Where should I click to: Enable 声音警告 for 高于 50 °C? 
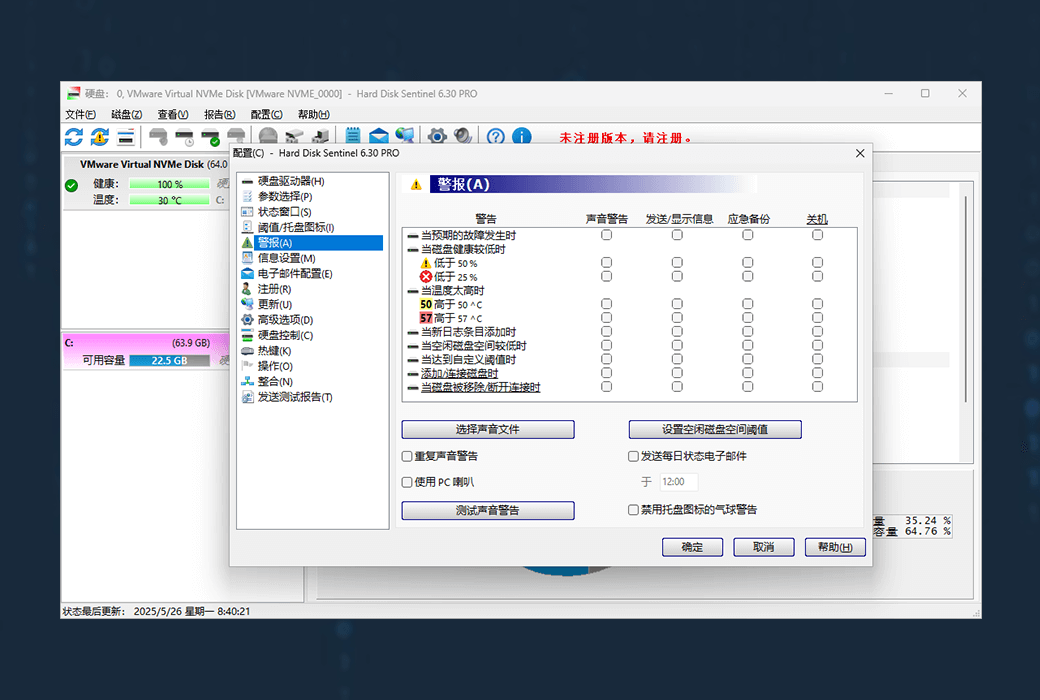pyautogui.click(x=606, y=304)
